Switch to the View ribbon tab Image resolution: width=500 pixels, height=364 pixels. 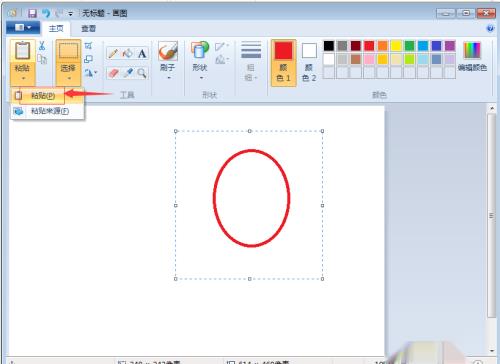pyautogui.click(x=88, y=29)
